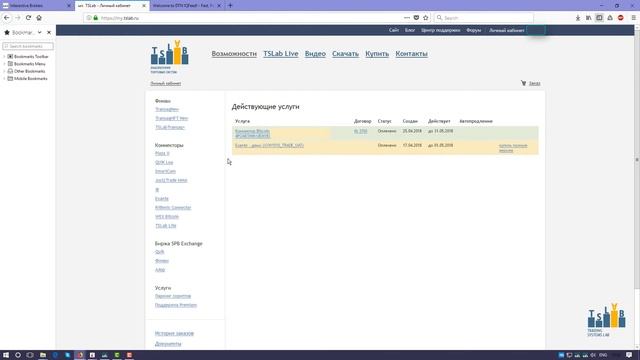Open Видео in the main navigation
This screenshot has width=640, height=360.
tap(315, 54)
